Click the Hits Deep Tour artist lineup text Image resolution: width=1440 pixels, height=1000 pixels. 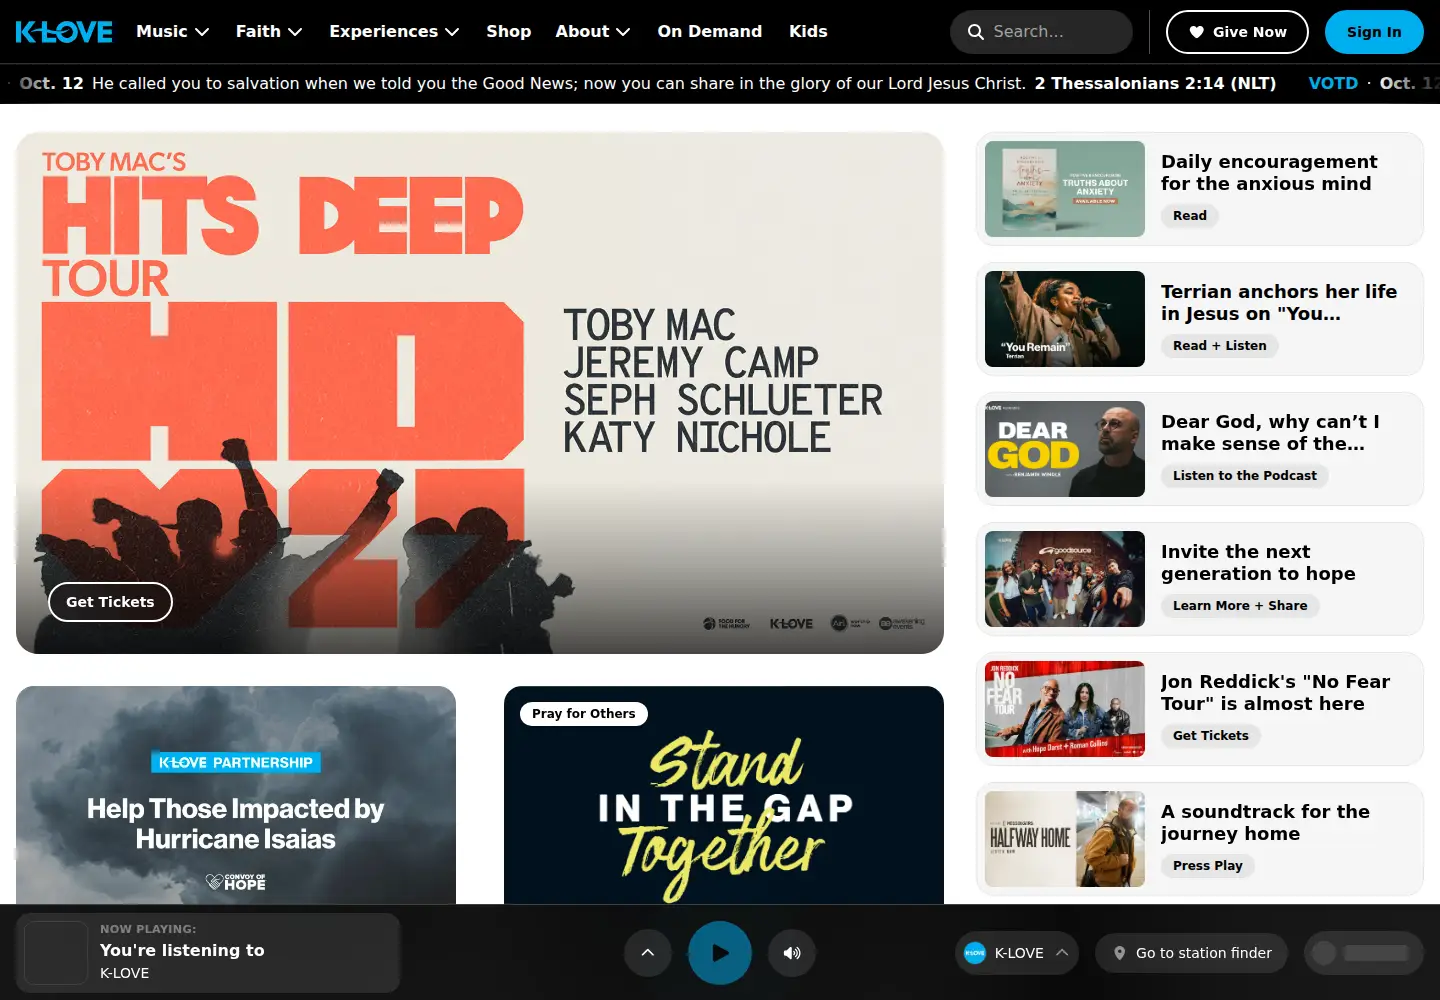click(722, 381)
